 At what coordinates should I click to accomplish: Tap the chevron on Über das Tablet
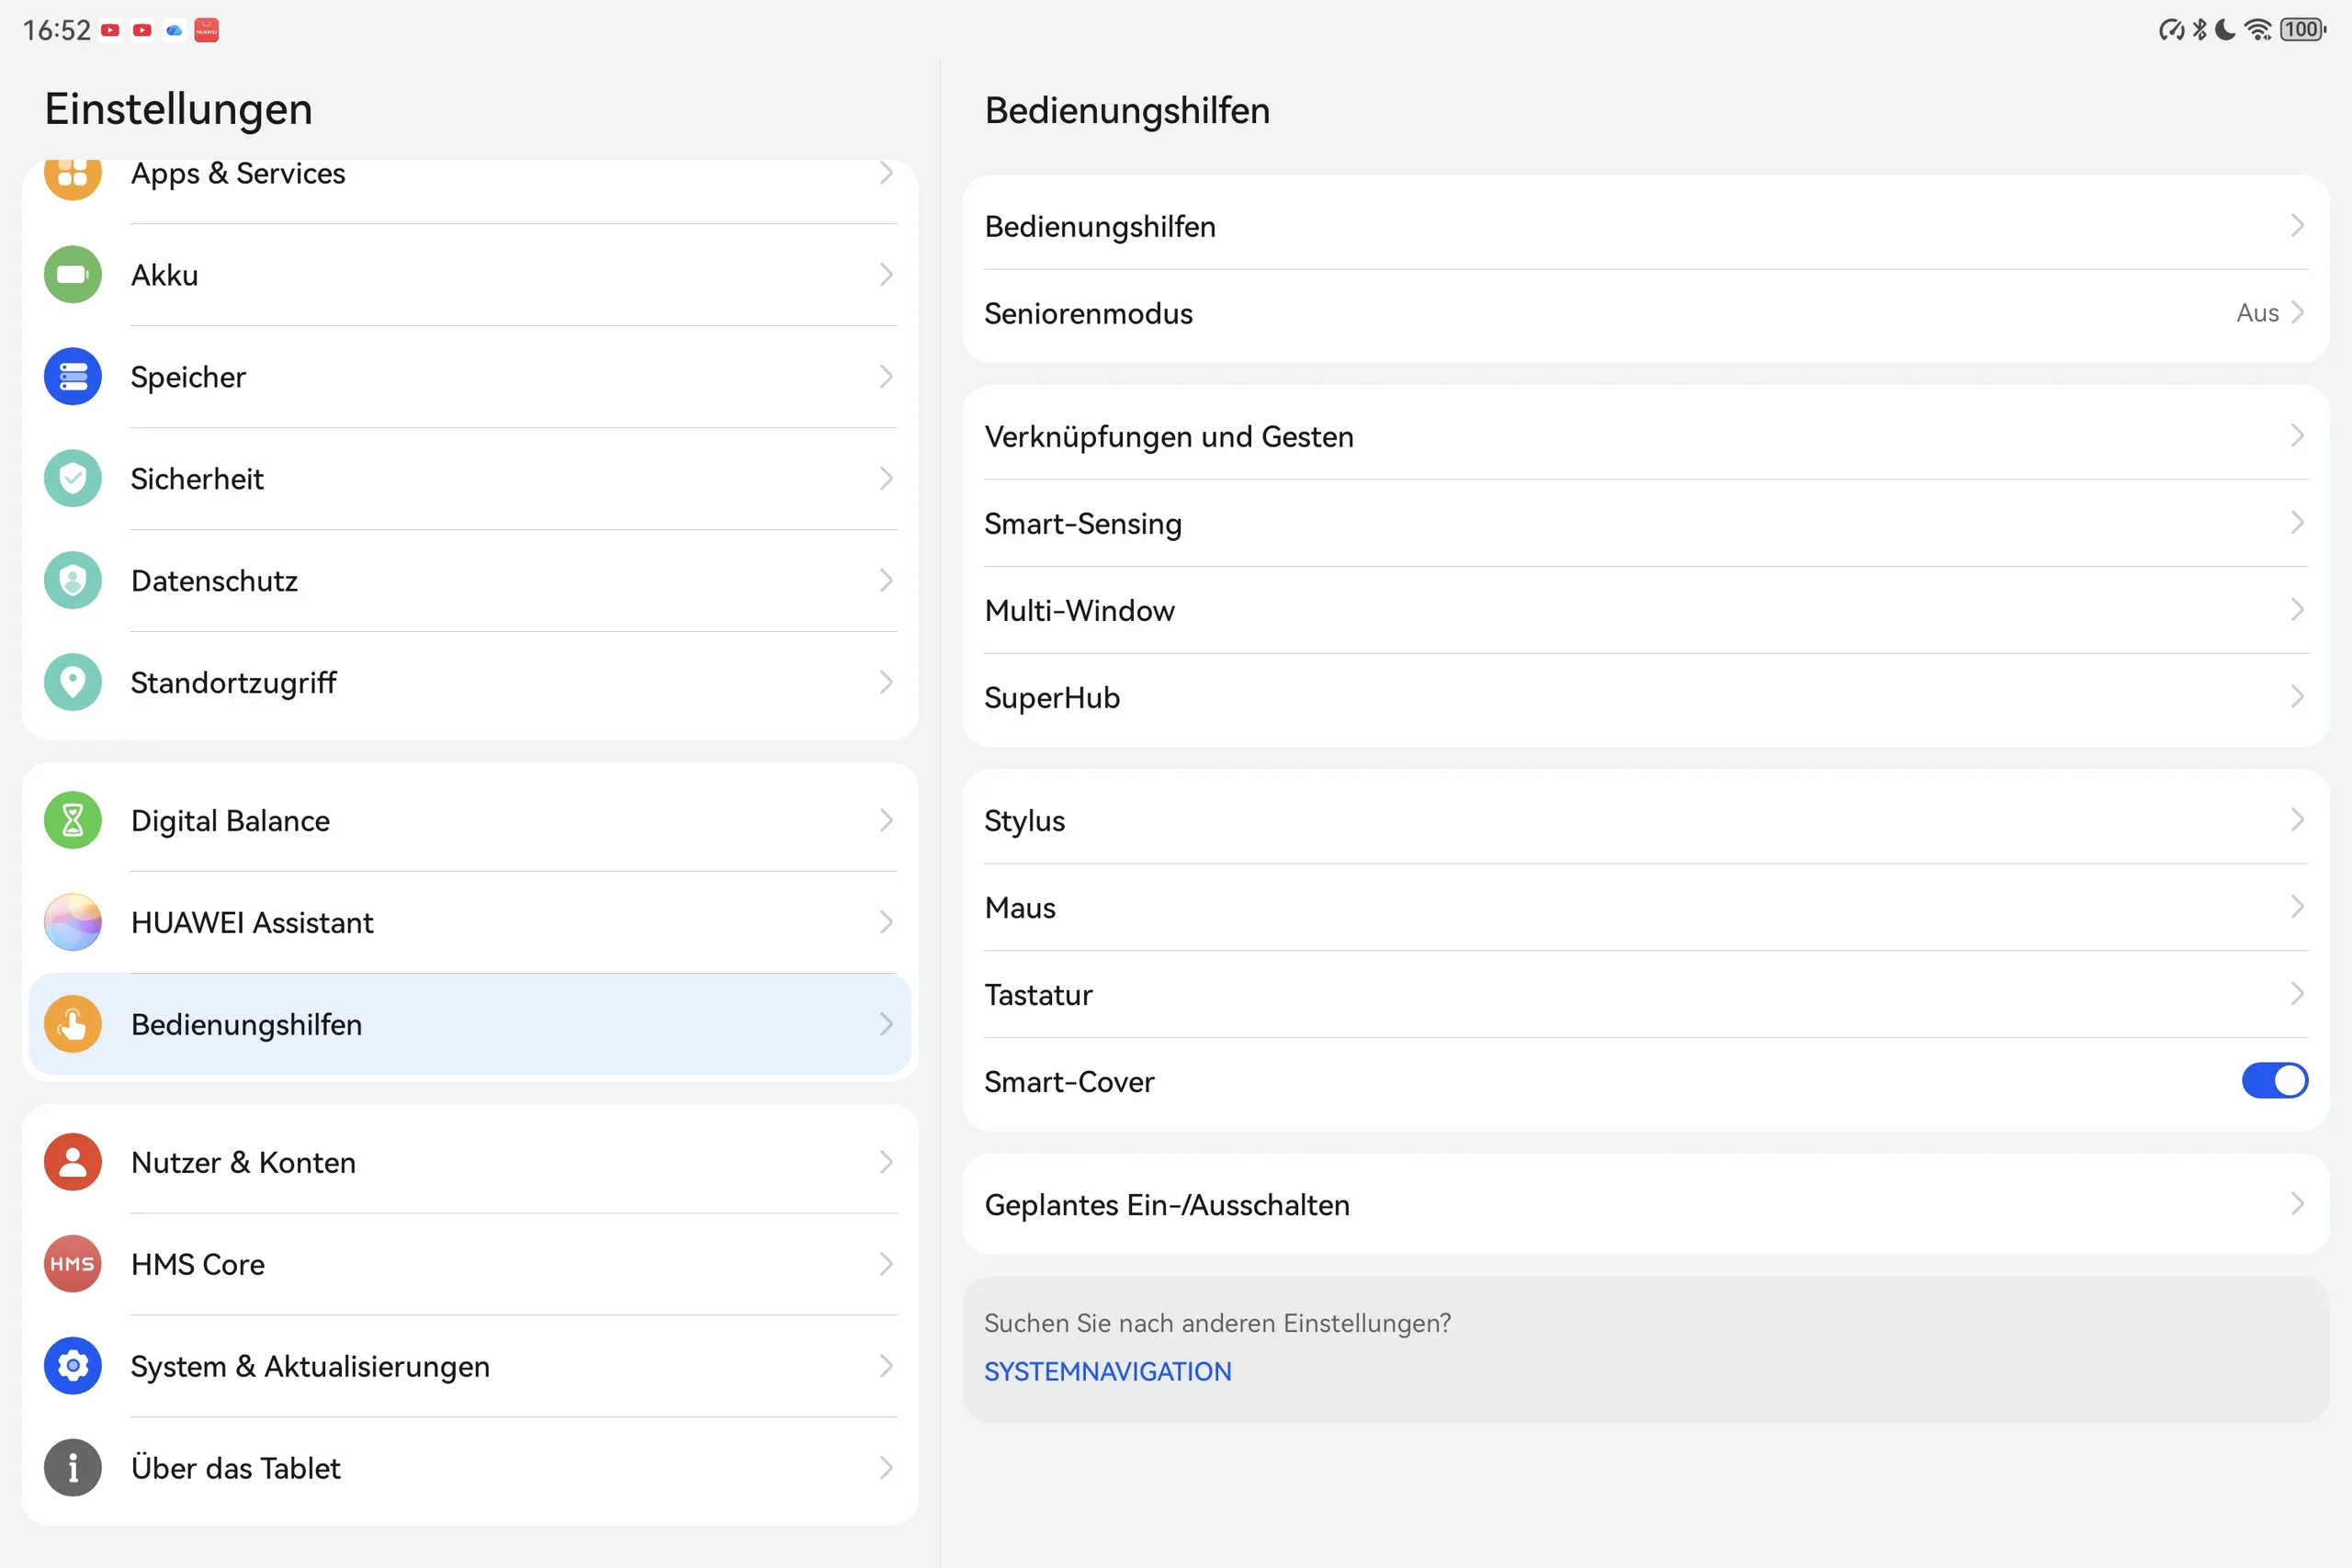click(x=886, y=1468)
